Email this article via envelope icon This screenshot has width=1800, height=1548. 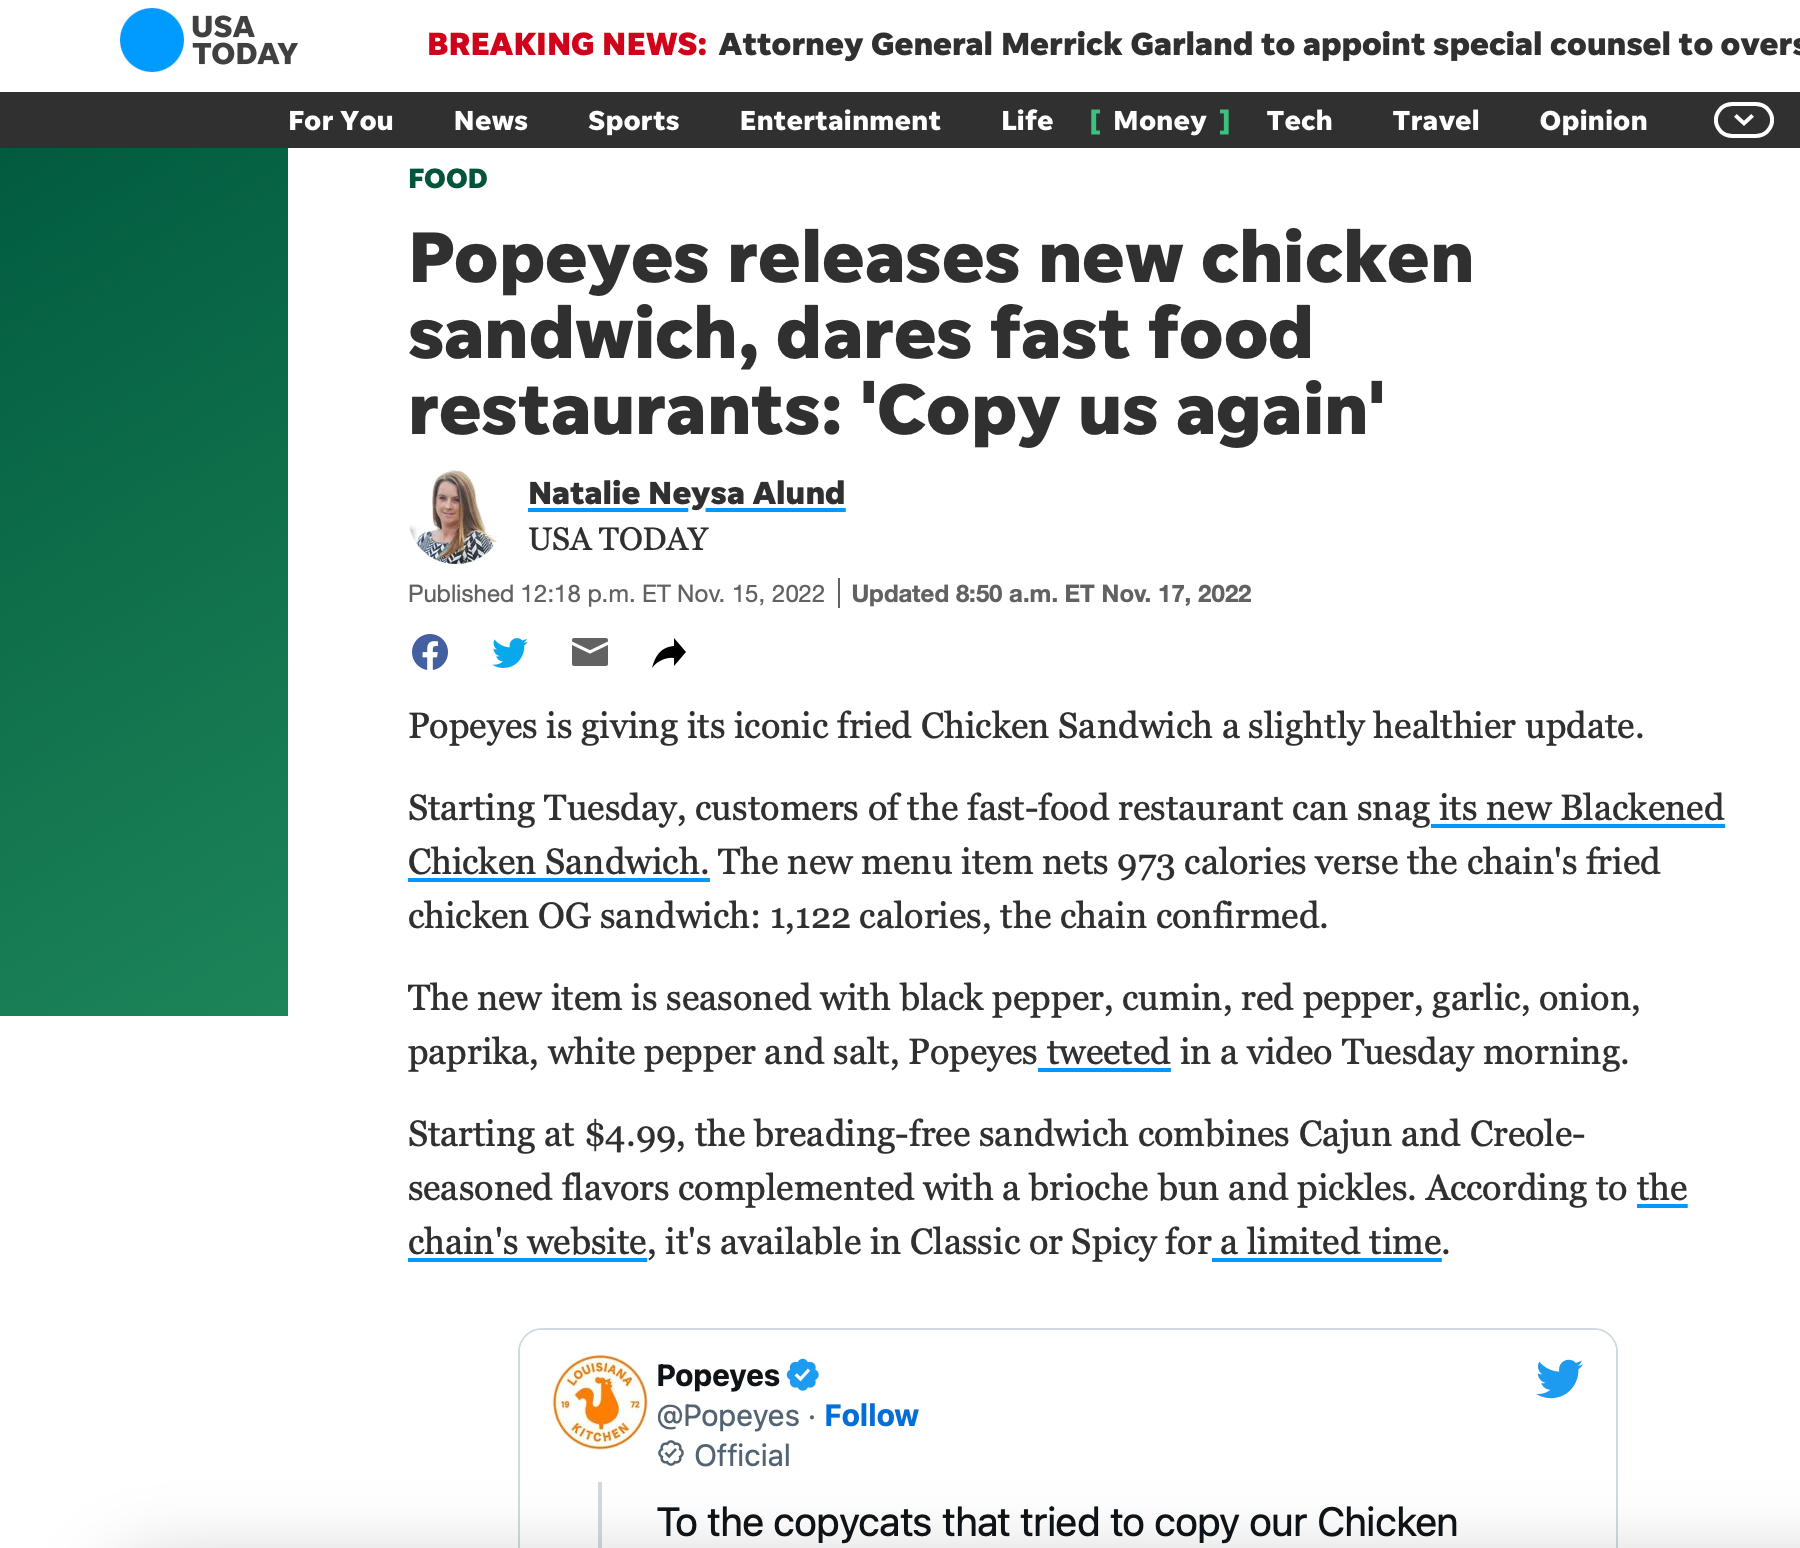coord(590,652)
